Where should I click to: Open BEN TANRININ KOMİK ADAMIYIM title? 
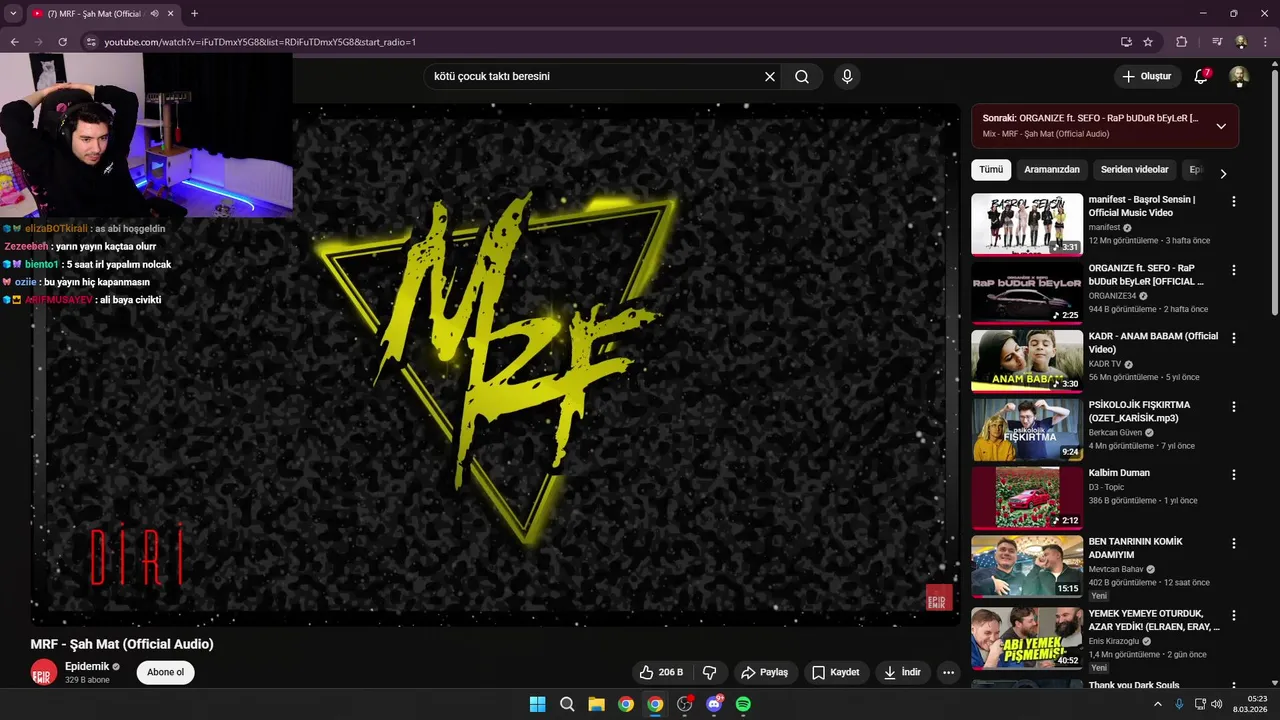click(1136, 548)
